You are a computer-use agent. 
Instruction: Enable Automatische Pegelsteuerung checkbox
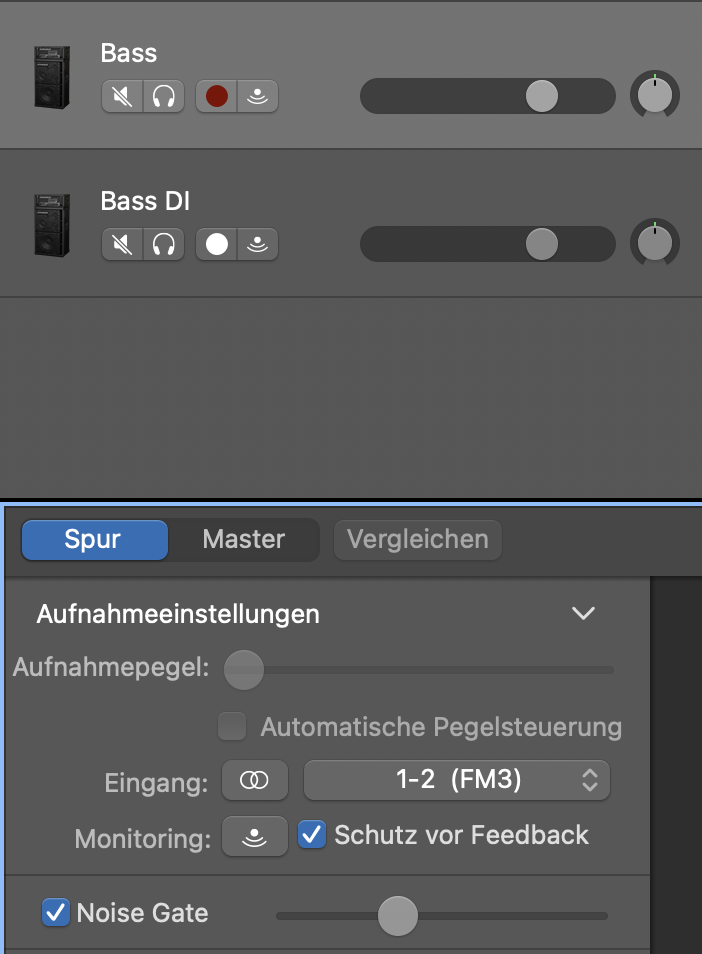[x=233, y=727]
